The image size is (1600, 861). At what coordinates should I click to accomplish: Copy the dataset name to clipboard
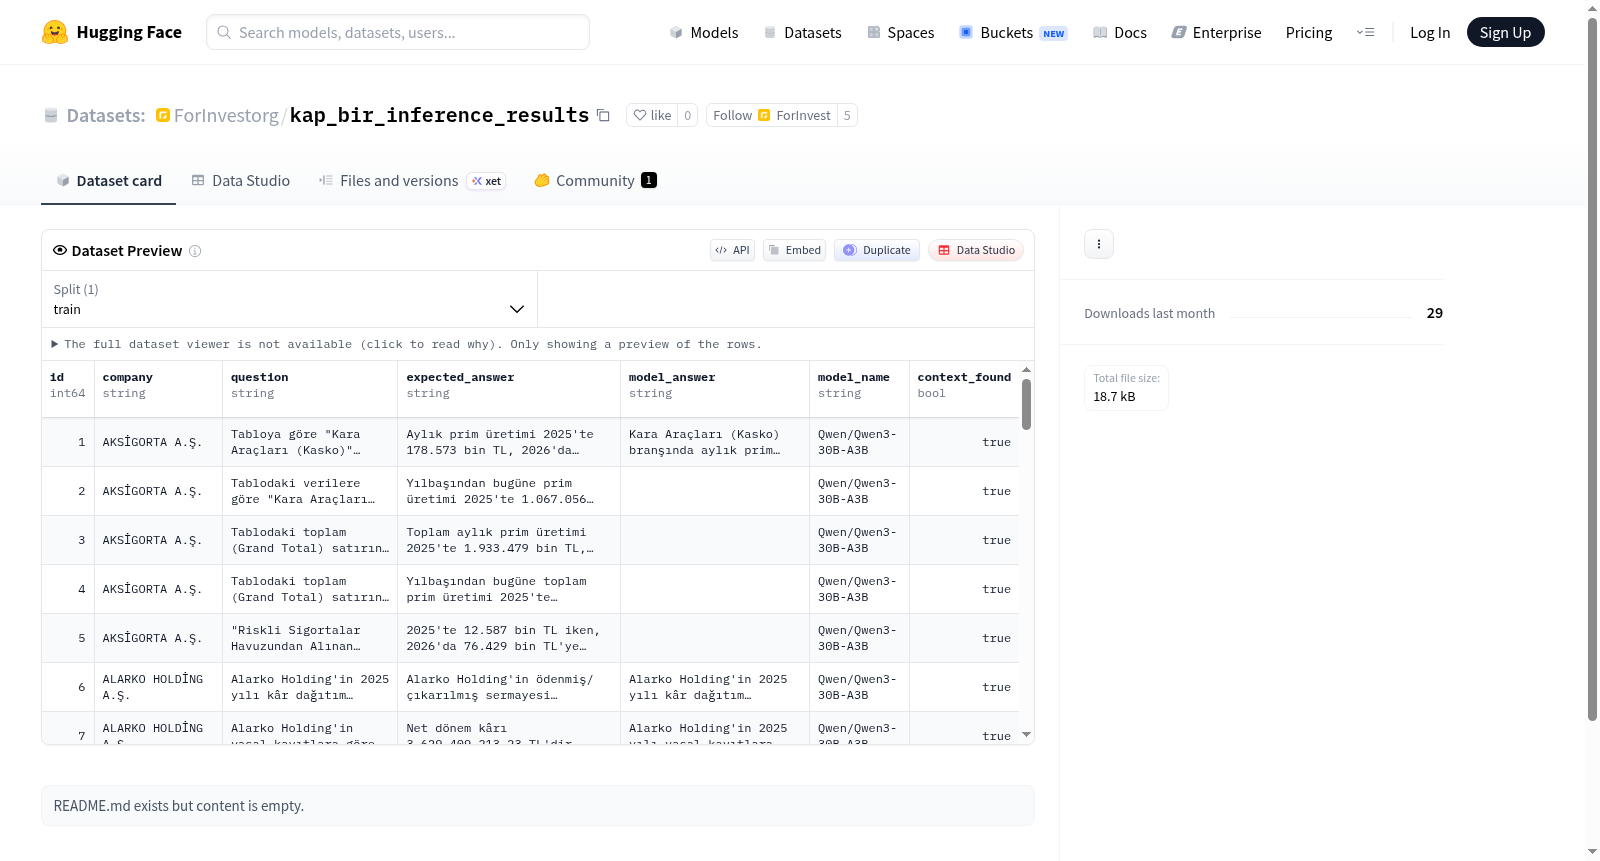(603, 115)
